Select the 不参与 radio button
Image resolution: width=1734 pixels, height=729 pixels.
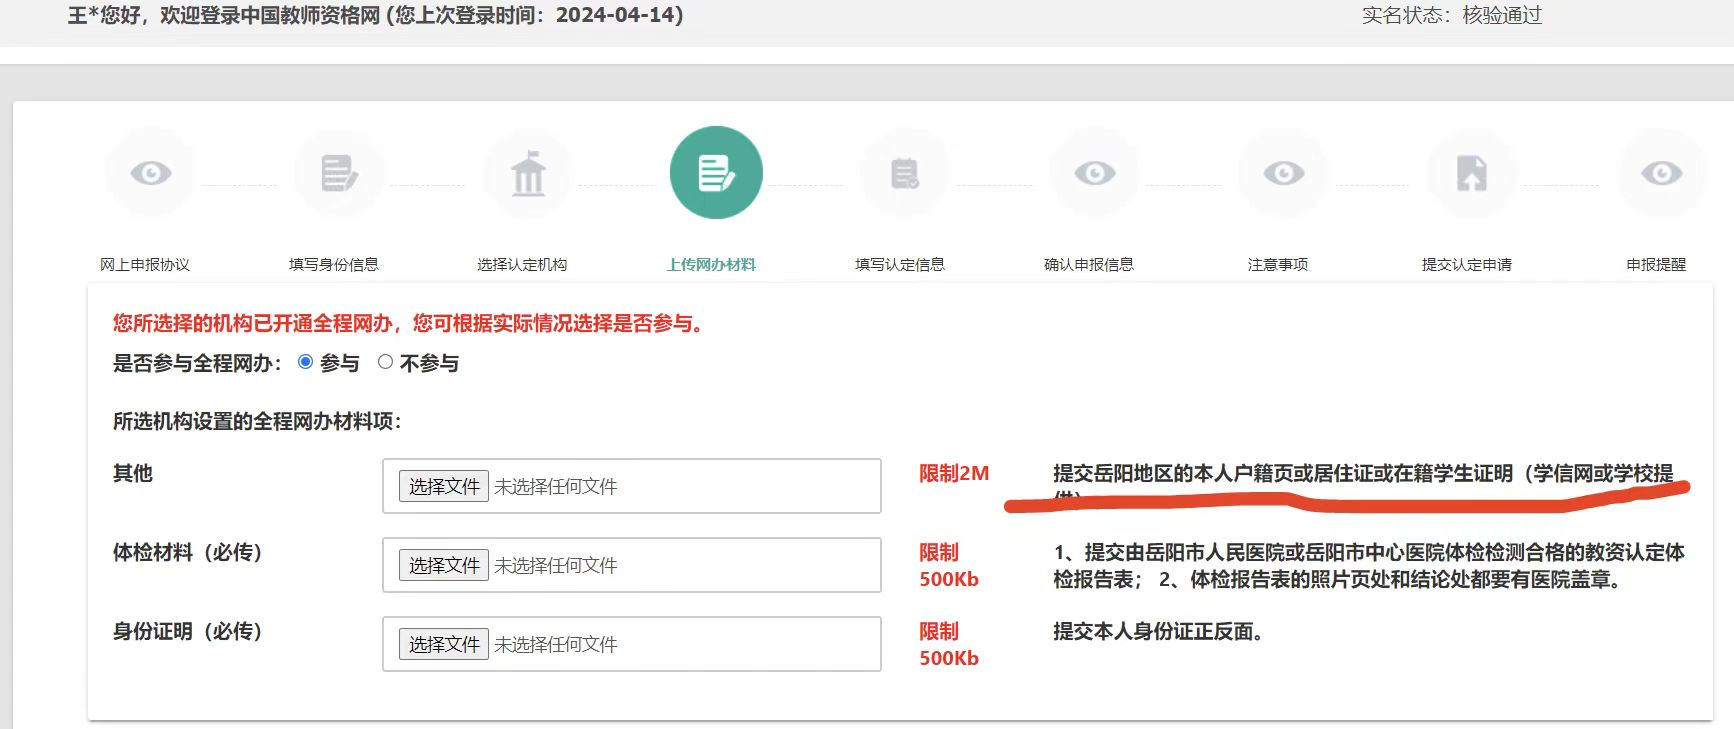385,362
